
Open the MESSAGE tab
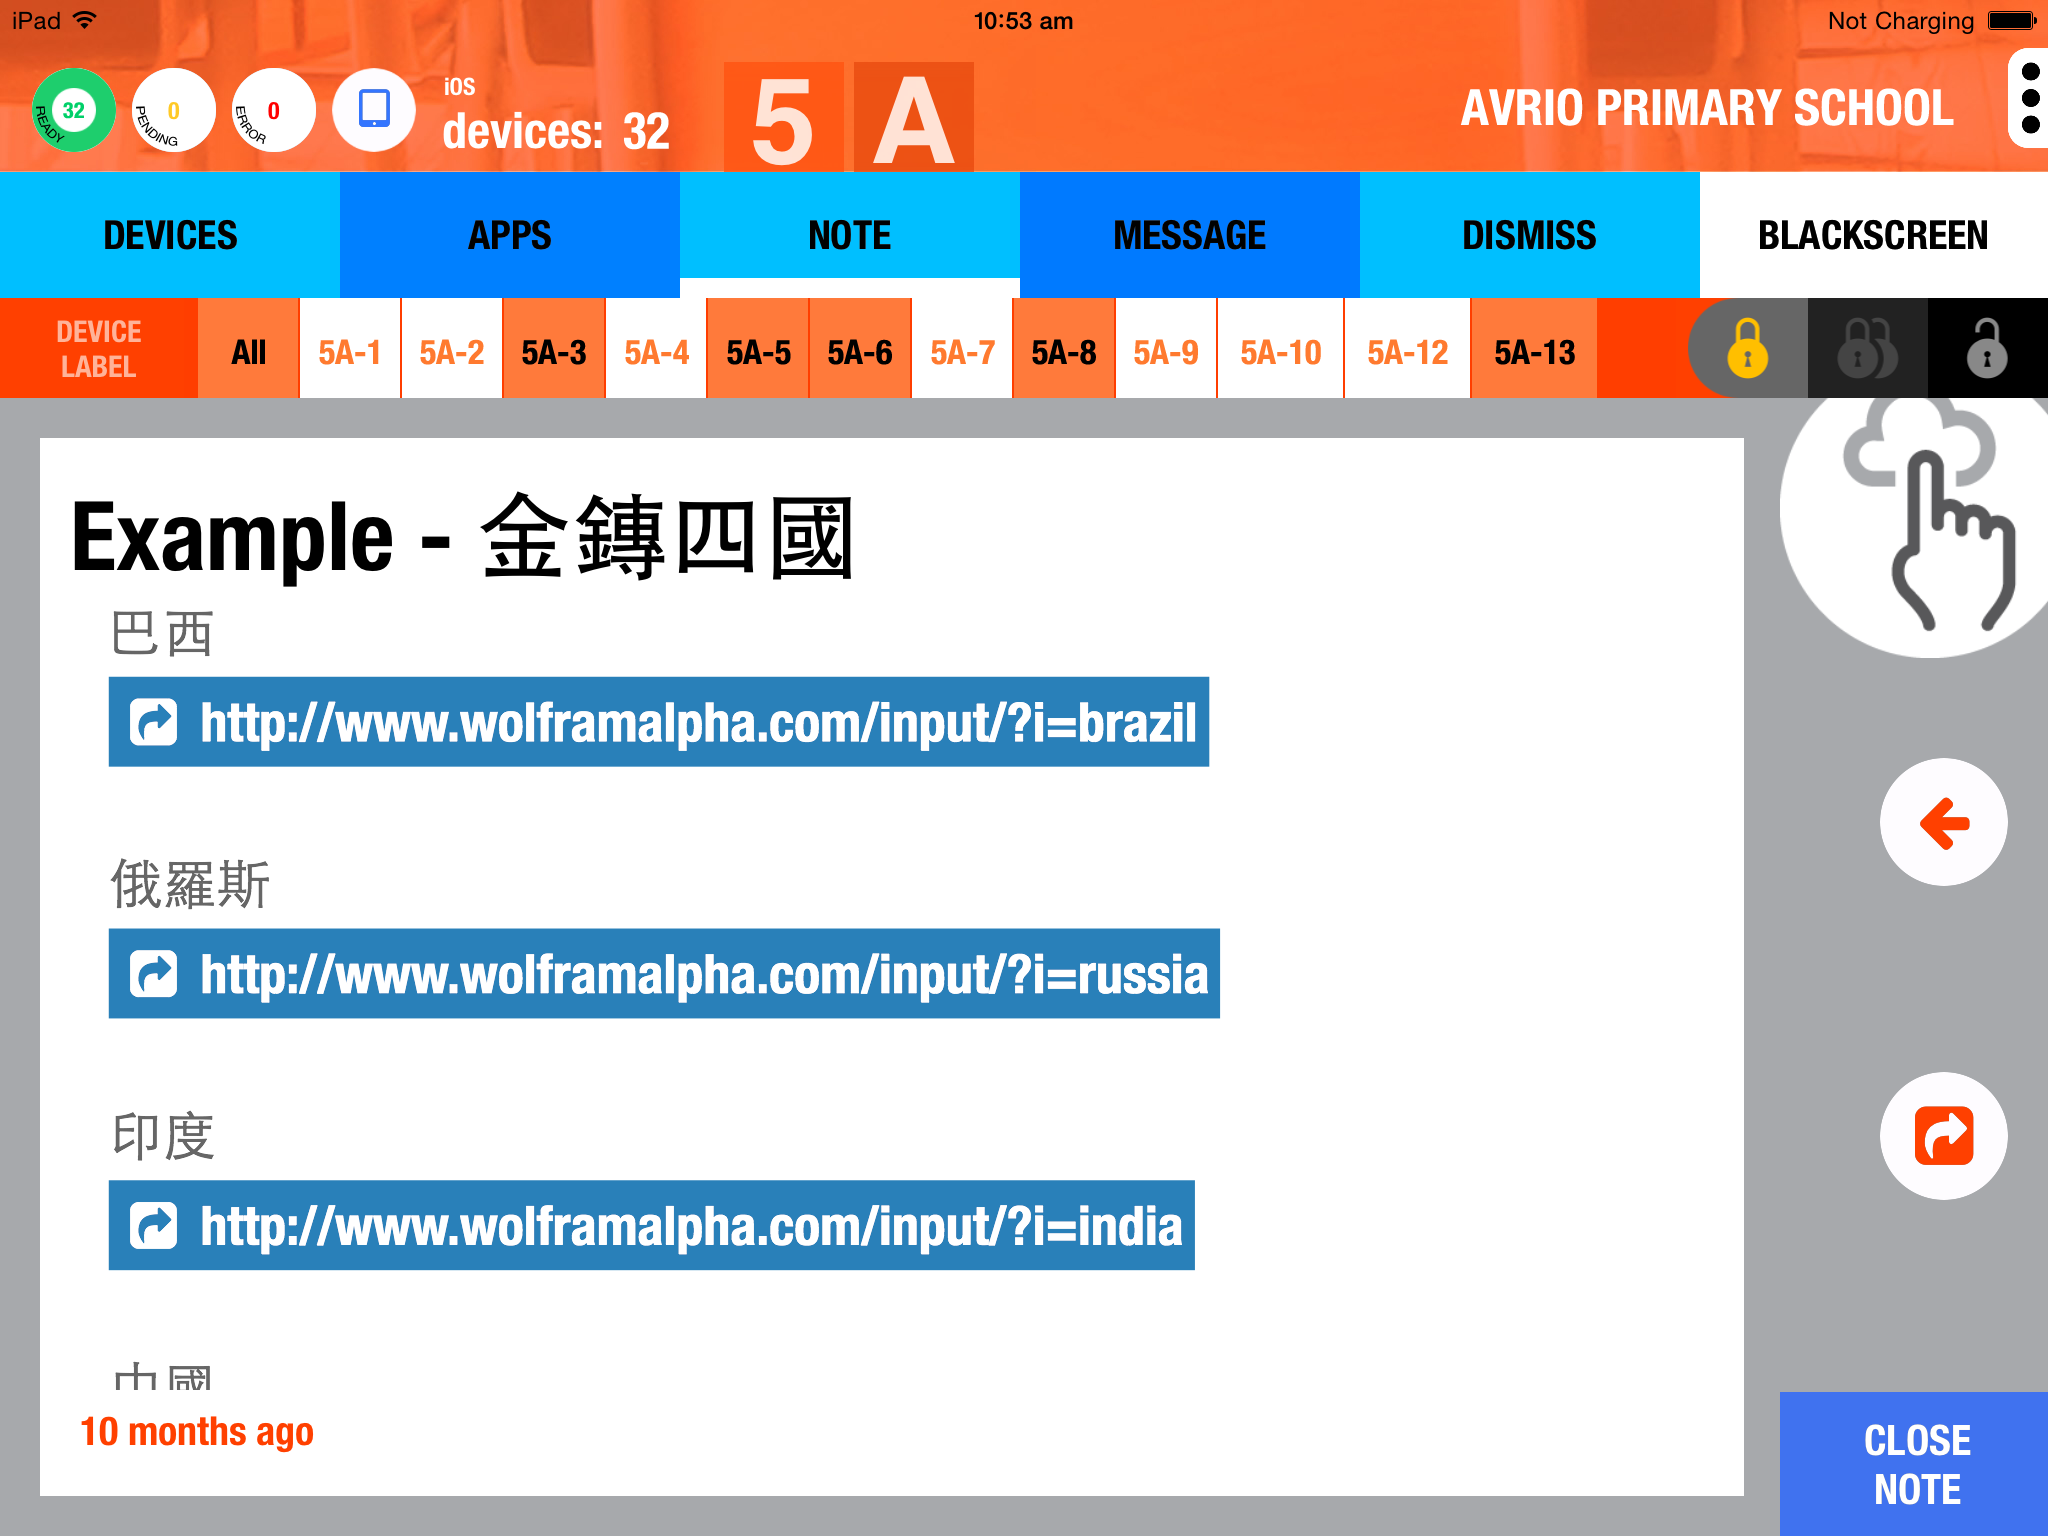coord(1190,235)
